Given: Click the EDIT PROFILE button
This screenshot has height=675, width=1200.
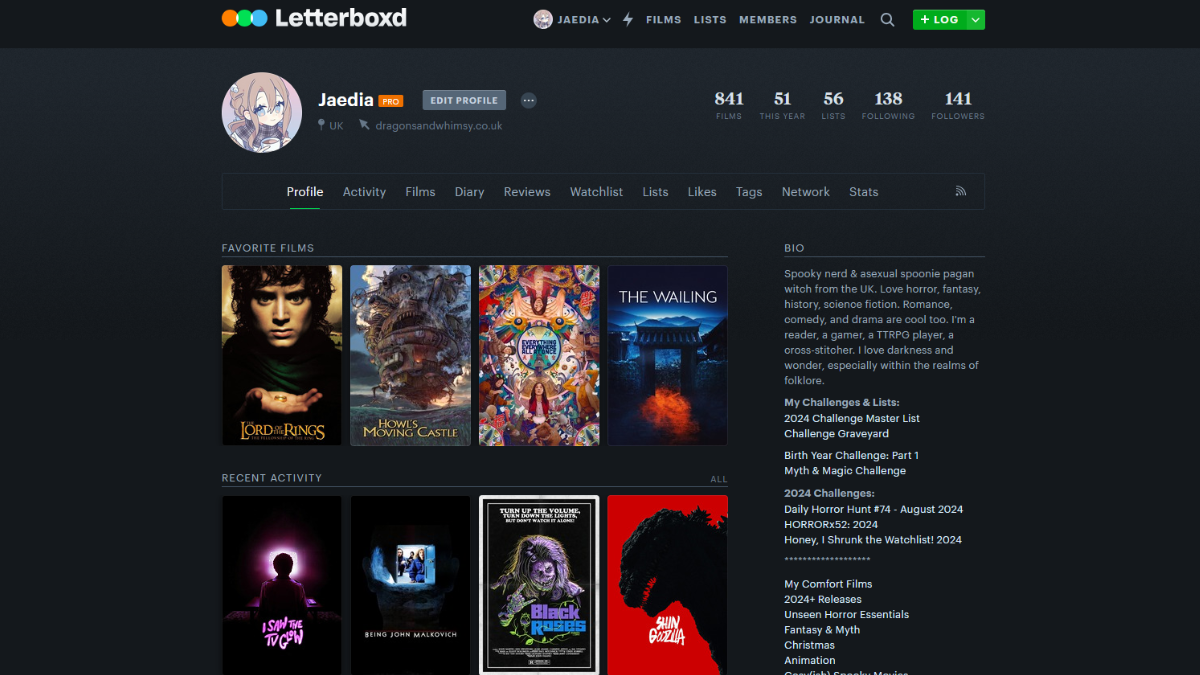Looking at the screenshot, I should pyautogui.click(x=464, y=100).
